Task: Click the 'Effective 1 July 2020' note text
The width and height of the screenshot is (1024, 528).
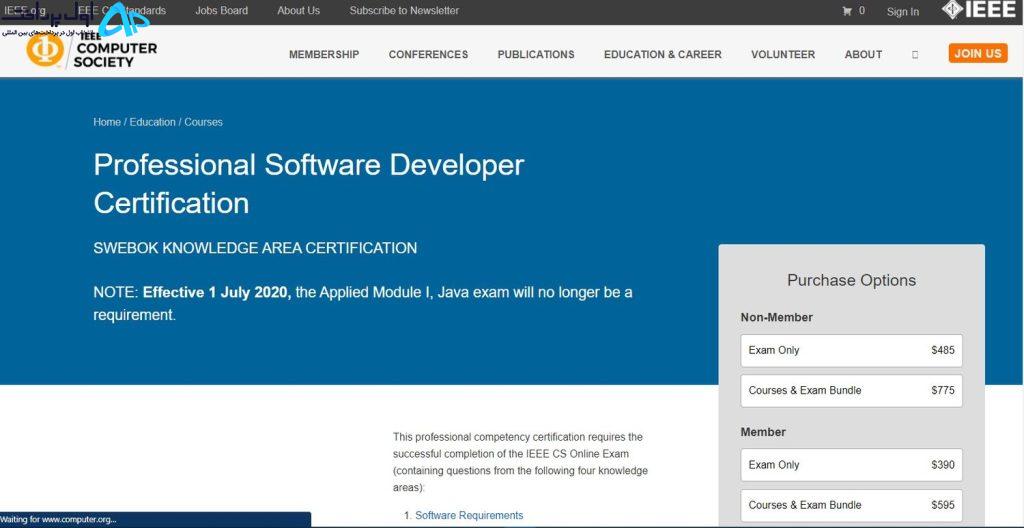Action: point(217,293)
